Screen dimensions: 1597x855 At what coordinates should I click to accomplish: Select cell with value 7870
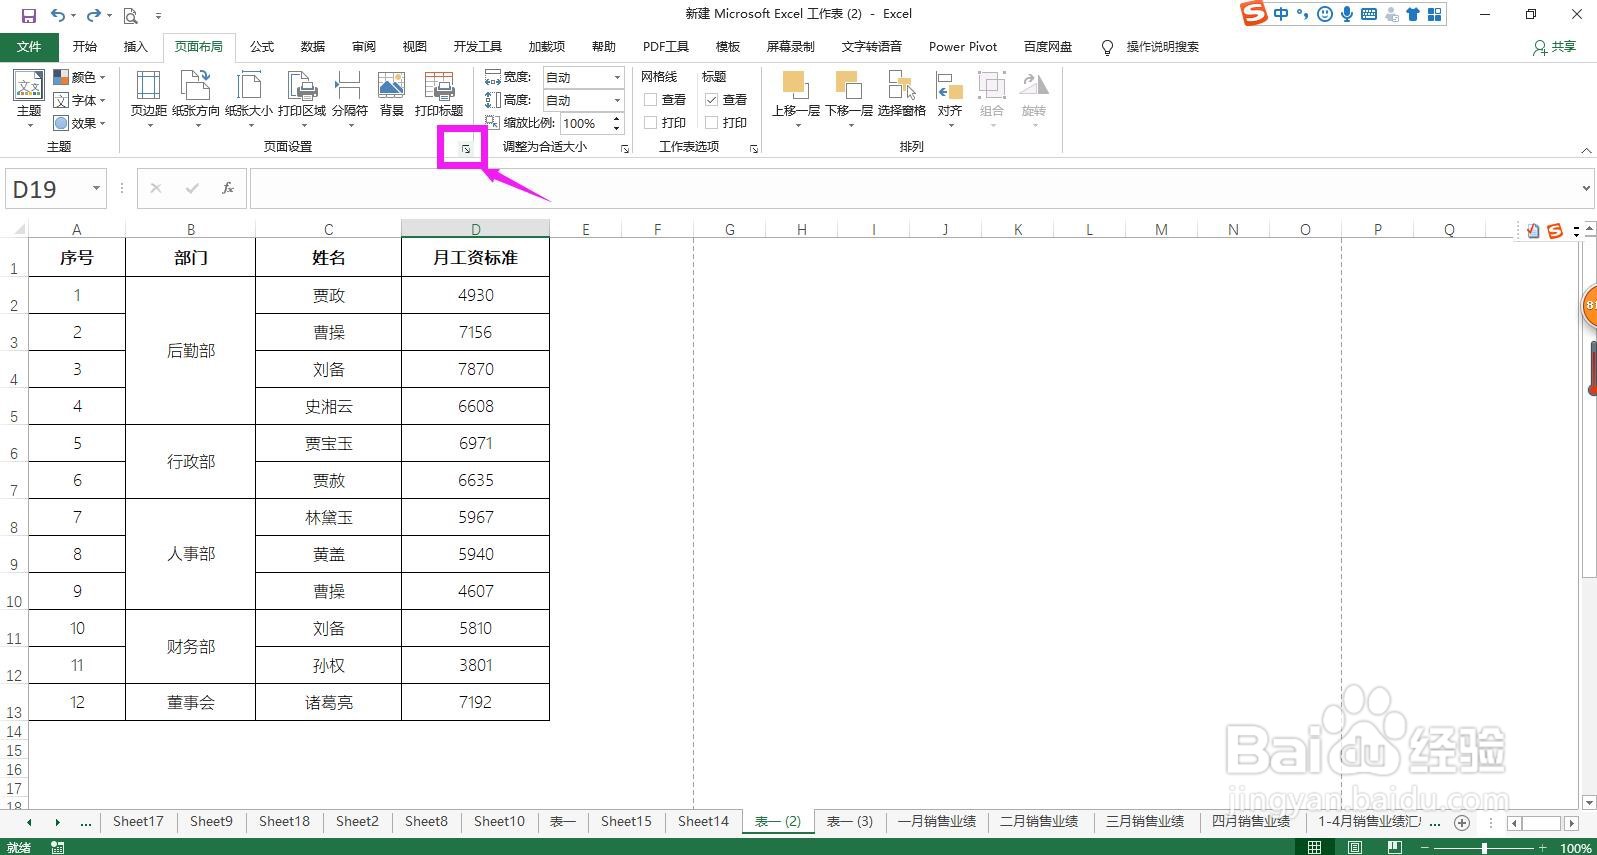pyautogui.click(x=475, y=369)
